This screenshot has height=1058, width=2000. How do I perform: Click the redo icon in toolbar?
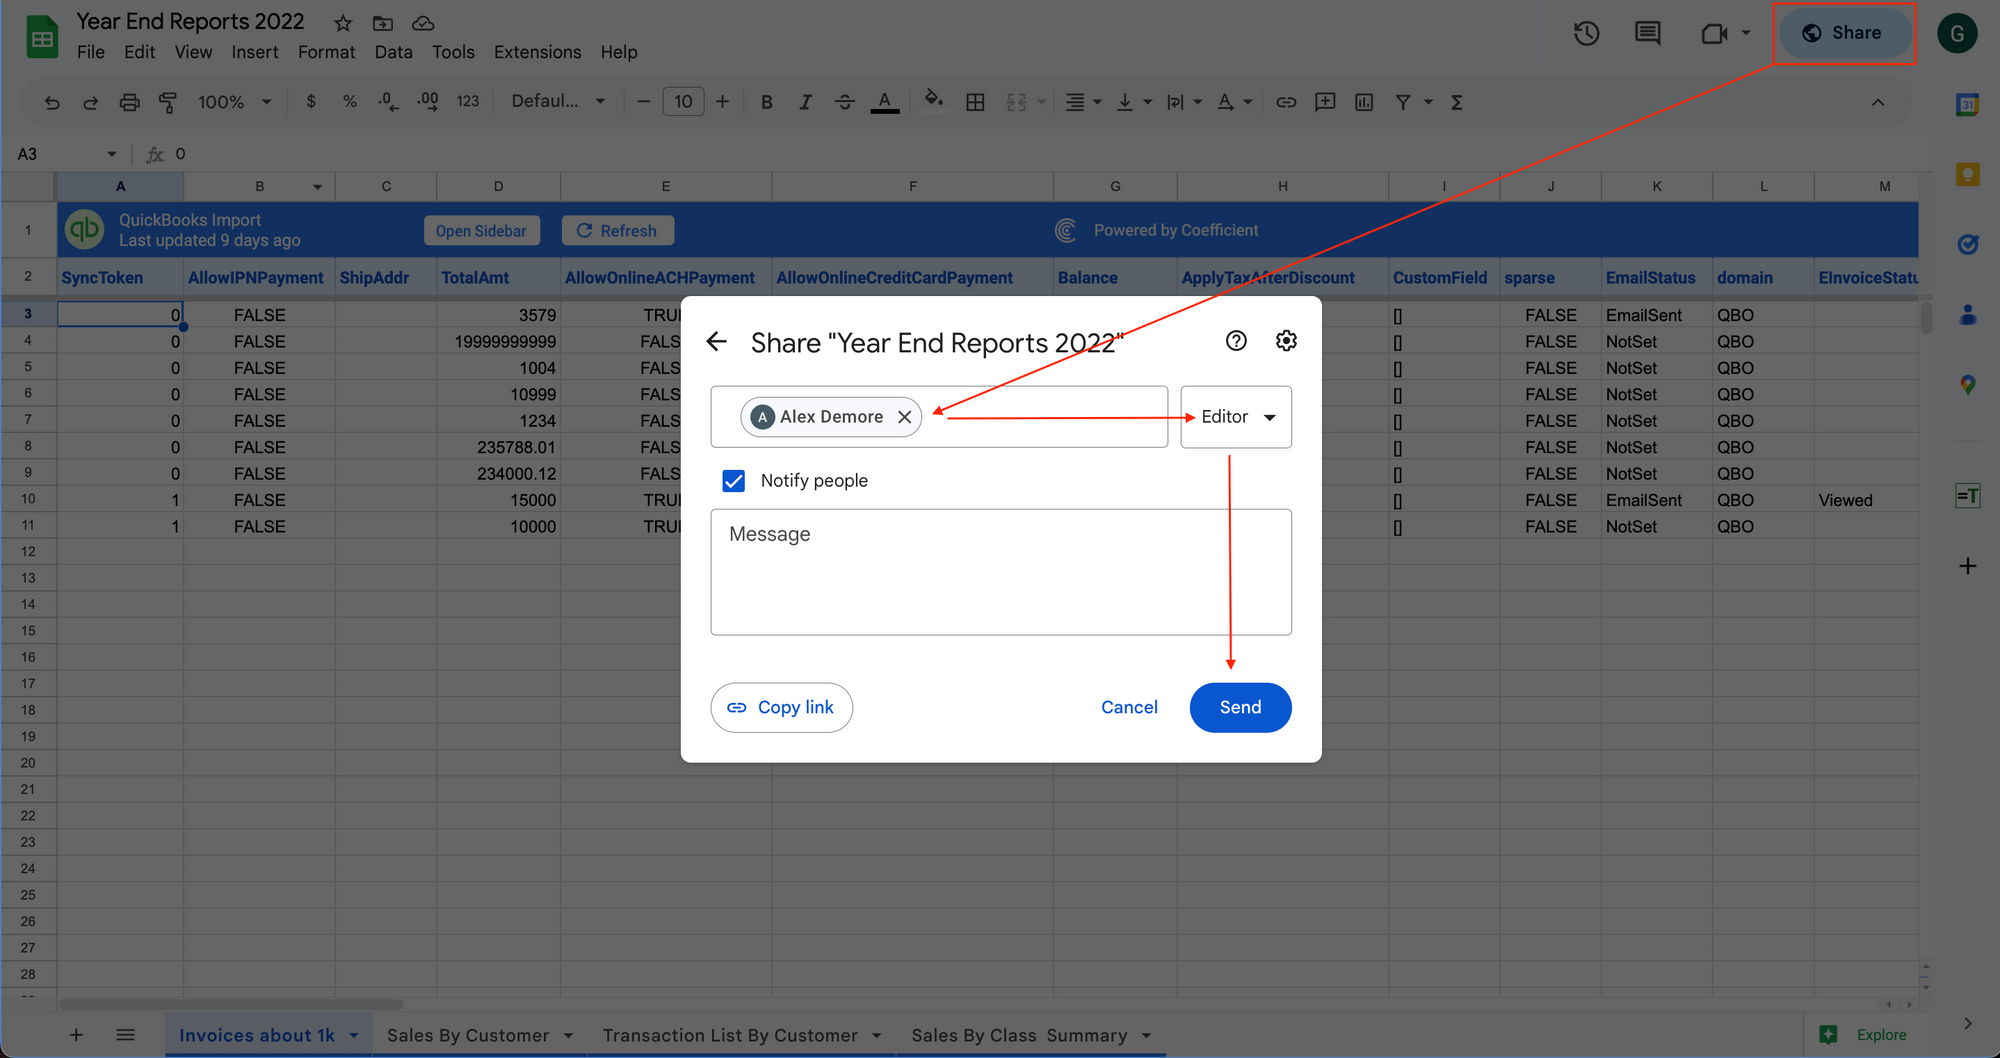pyautogui.click(x=90, y=102)
